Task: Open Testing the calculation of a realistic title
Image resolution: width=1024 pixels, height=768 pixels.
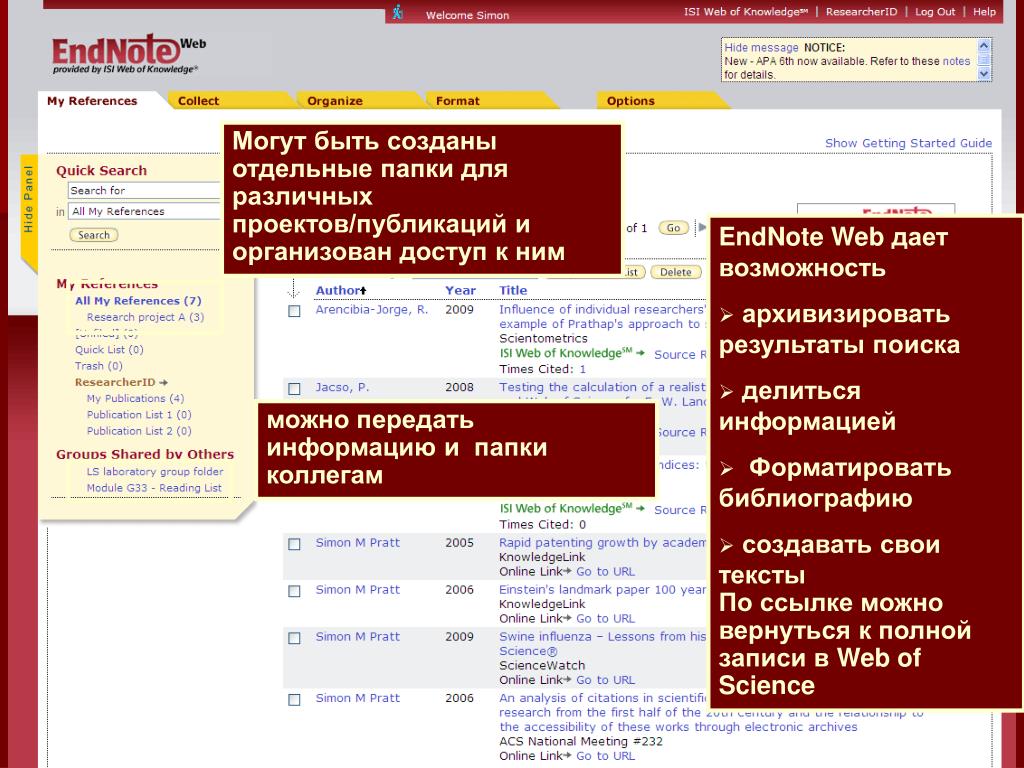Action: (x=602, y=387)
